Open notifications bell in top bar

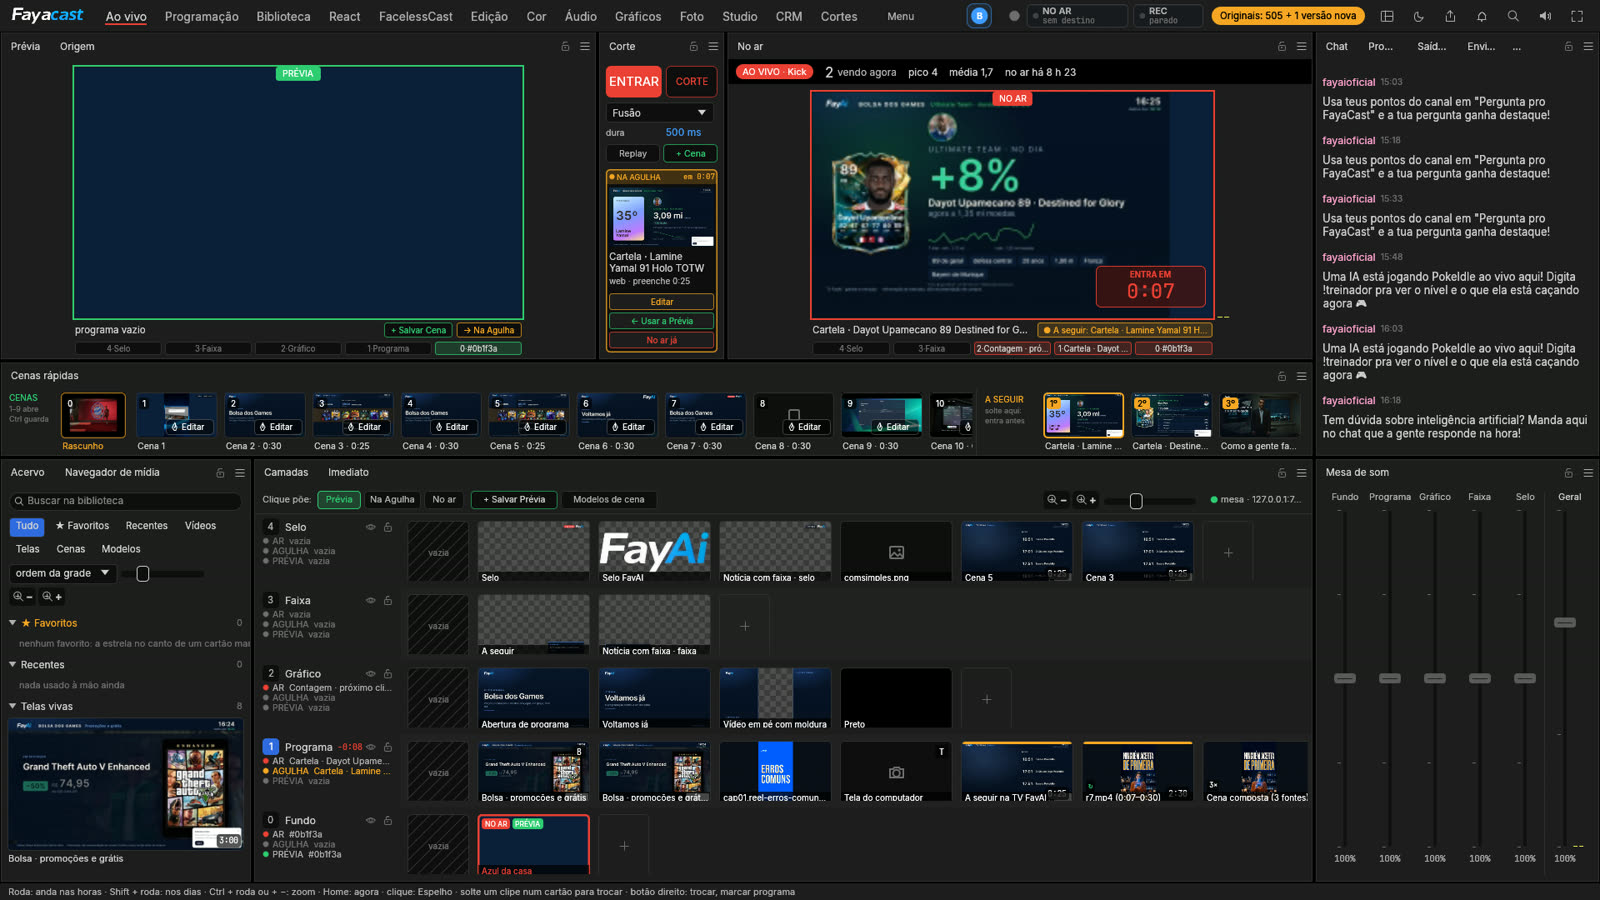1482,16
